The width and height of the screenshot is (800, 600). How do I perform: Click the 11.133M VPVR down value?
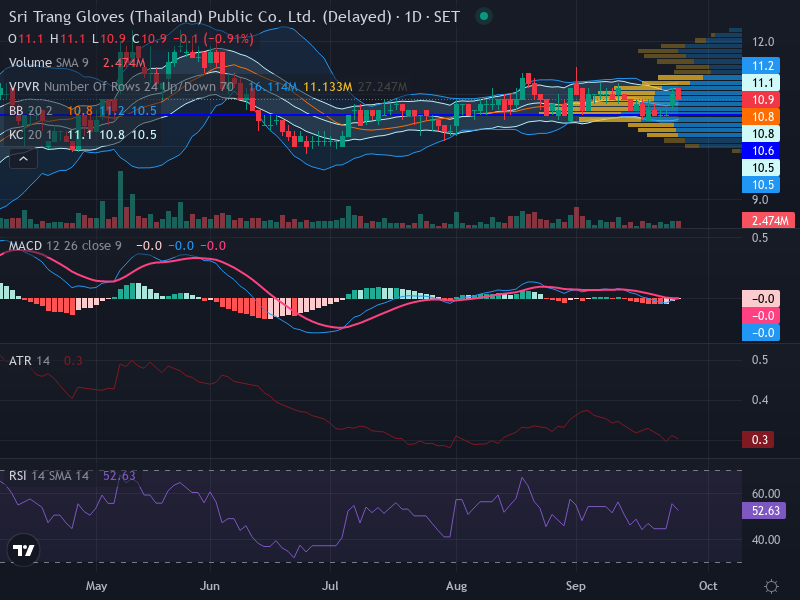click(x=328, y=87)
